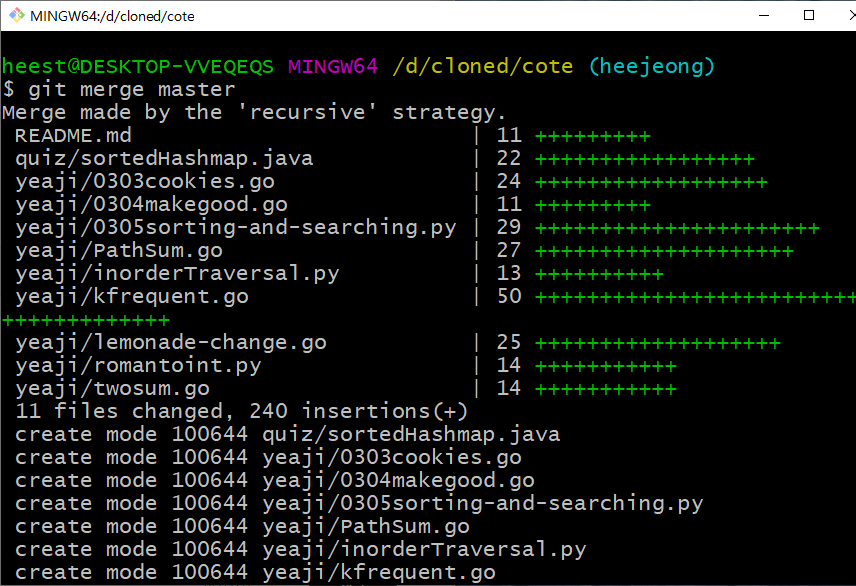Click the 'recursive' strategy message line
The image size is (856, 586).
(x=254, y=113)
